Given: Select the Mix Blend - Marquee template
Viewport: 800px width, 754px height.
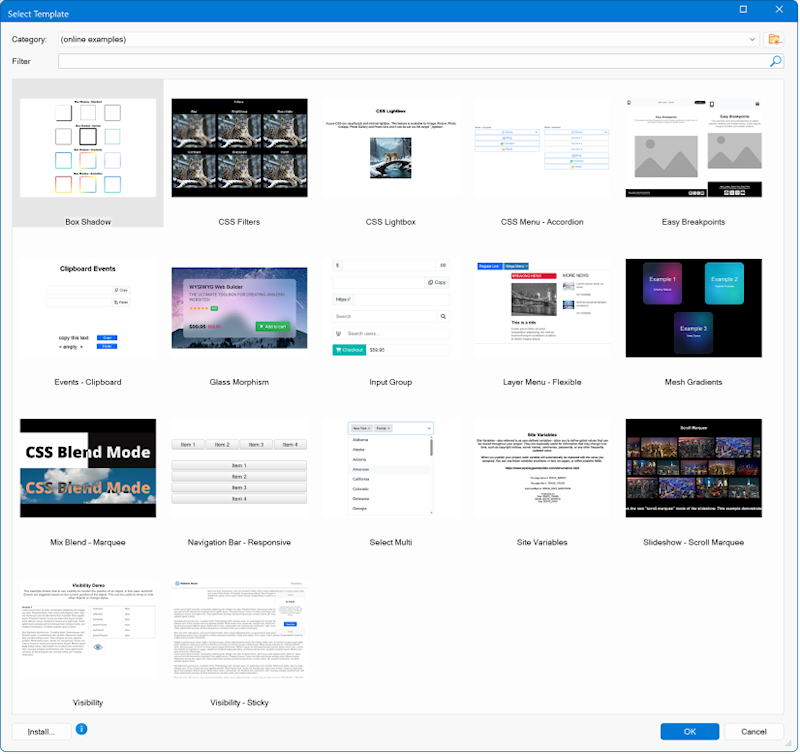Looking at the screenshot, I should tap(88, 468).
